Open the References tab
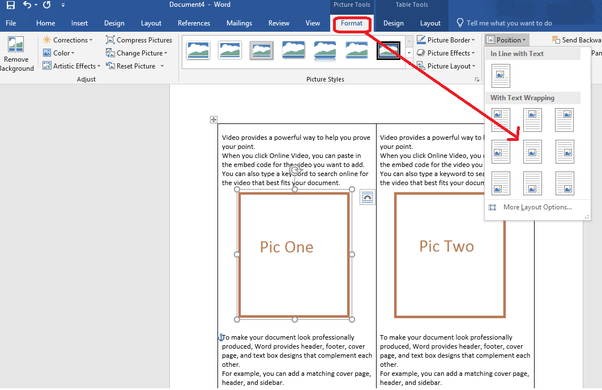Screen dimensions: 602x390 [194, 23]
